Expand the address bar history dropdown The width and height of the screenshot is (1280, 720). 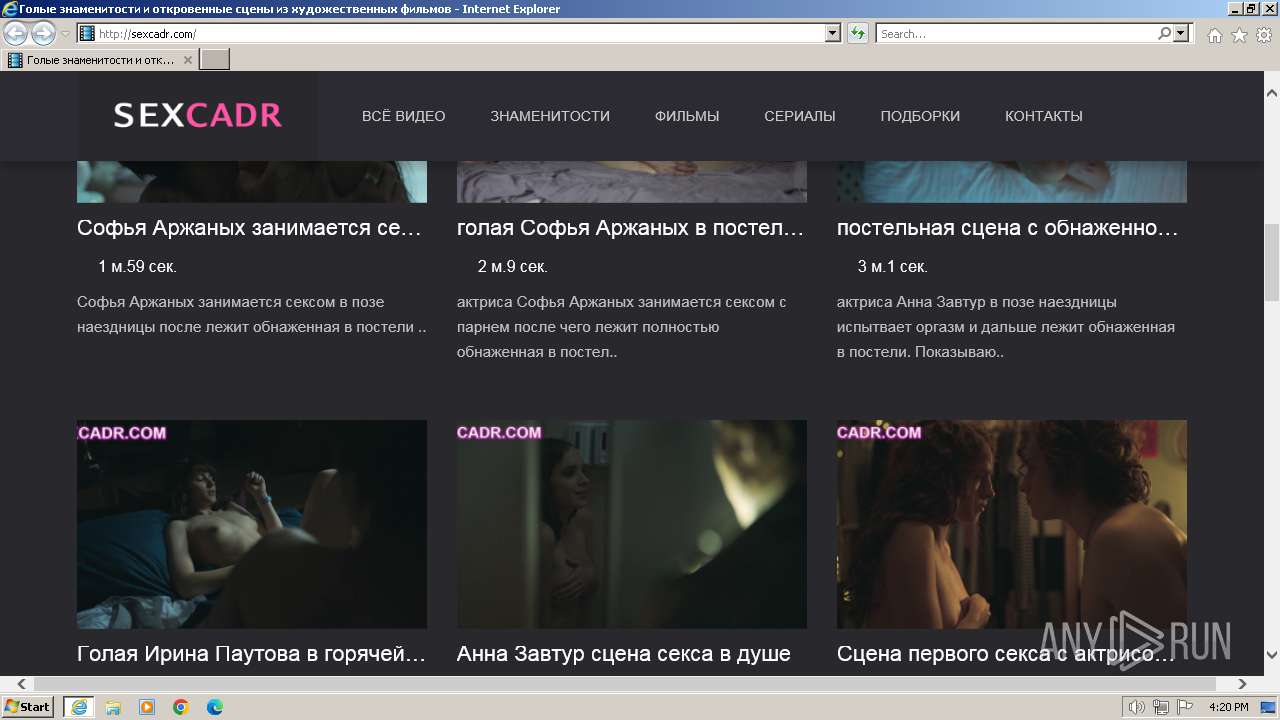pyautogui.click(x=833, y=33)
